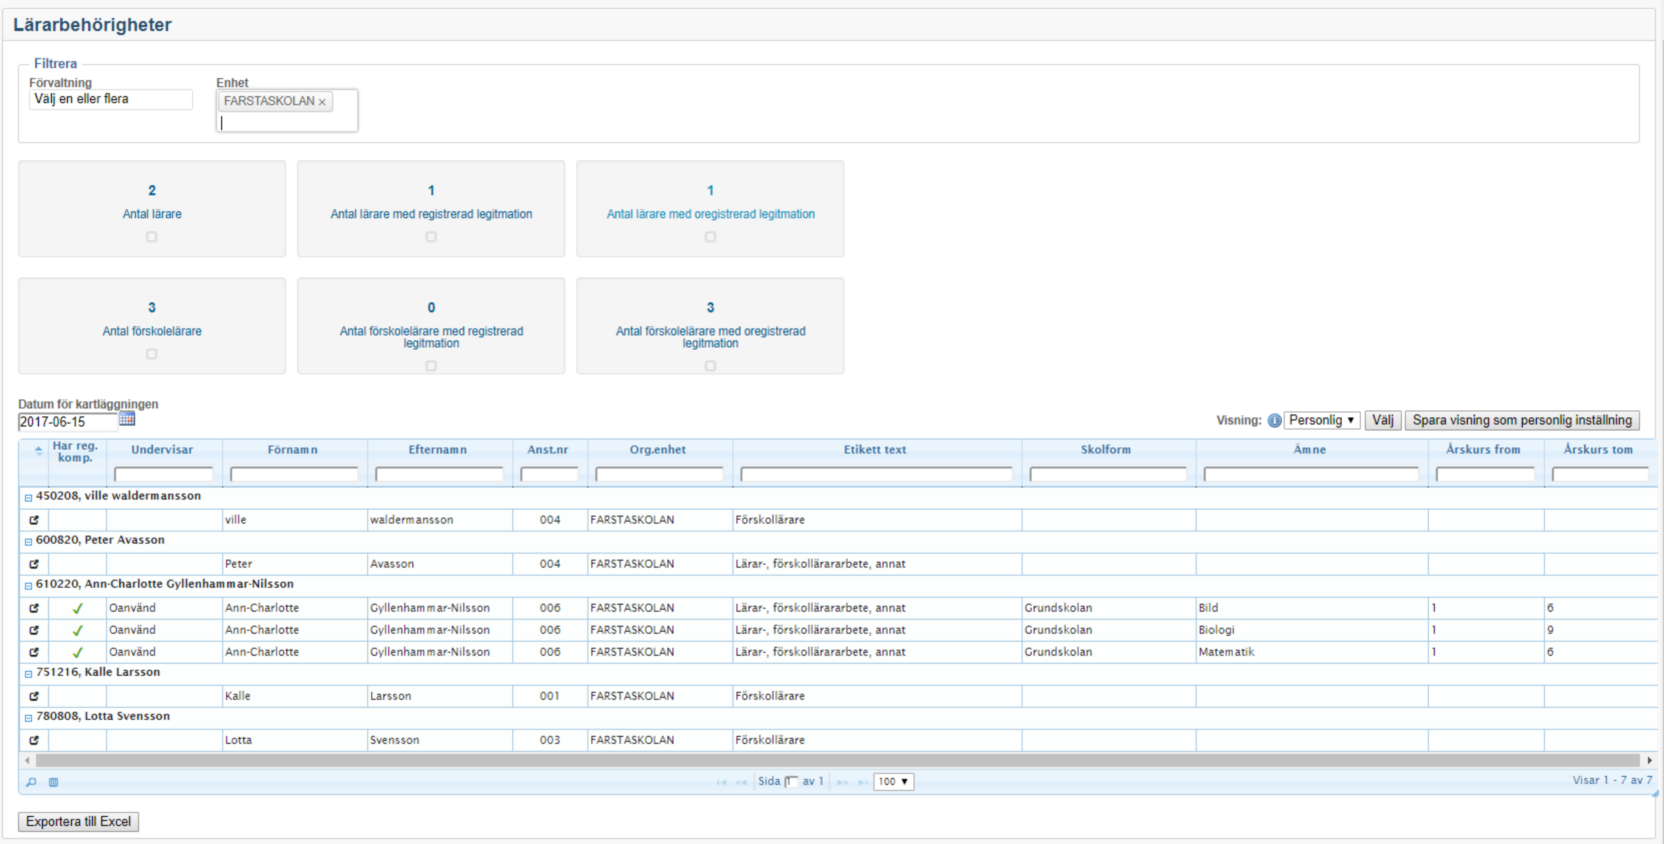This screenshot has height=844, width=1664.
Task: Open the Personlig view dropdown
Action: [1321, 421]
